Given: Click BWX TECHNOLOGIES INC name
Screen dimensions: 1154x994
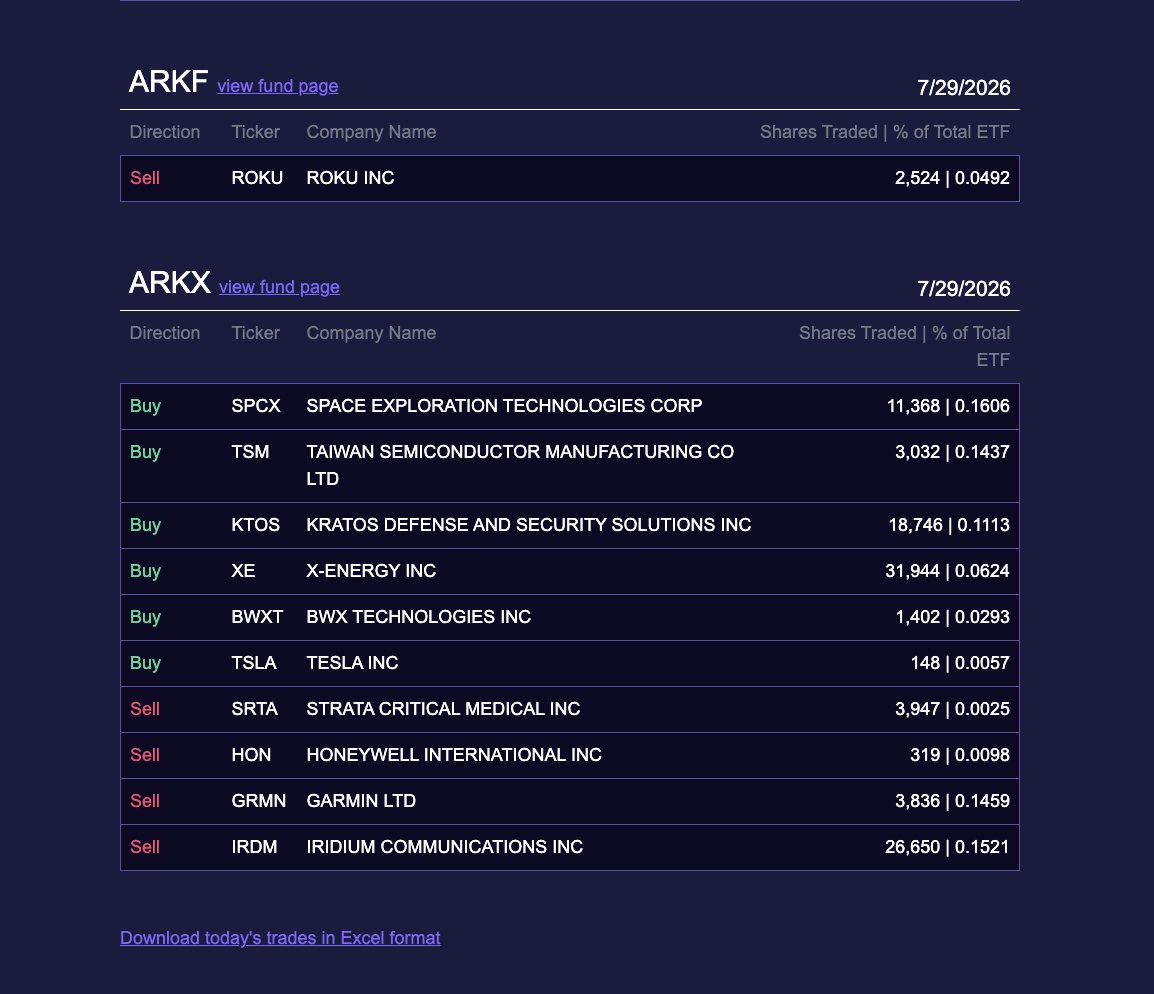Looking at the screenshot, I should (x=419, y=617).
